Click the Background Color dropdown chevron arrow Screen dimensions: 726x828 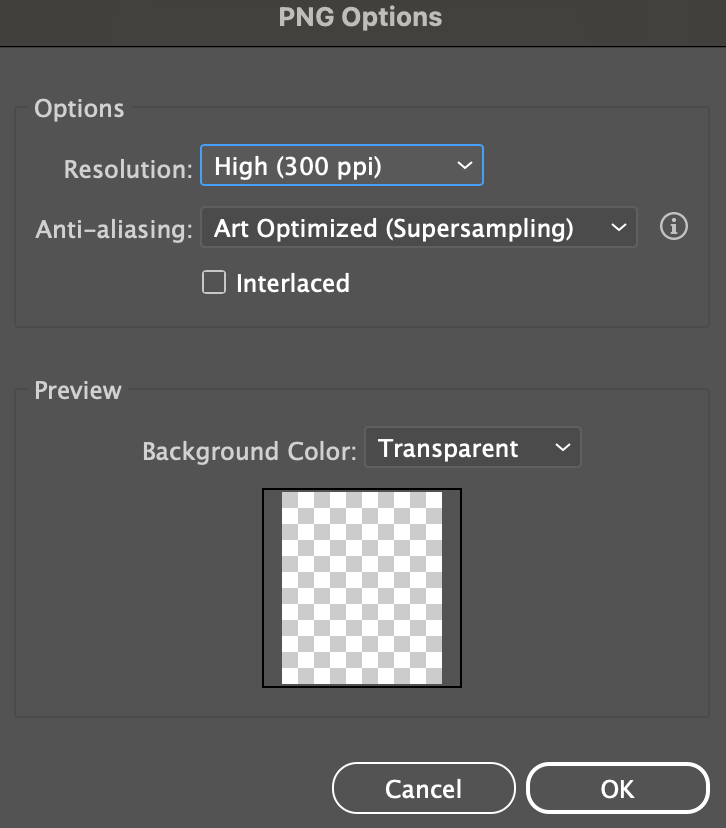tap(562, 449)
